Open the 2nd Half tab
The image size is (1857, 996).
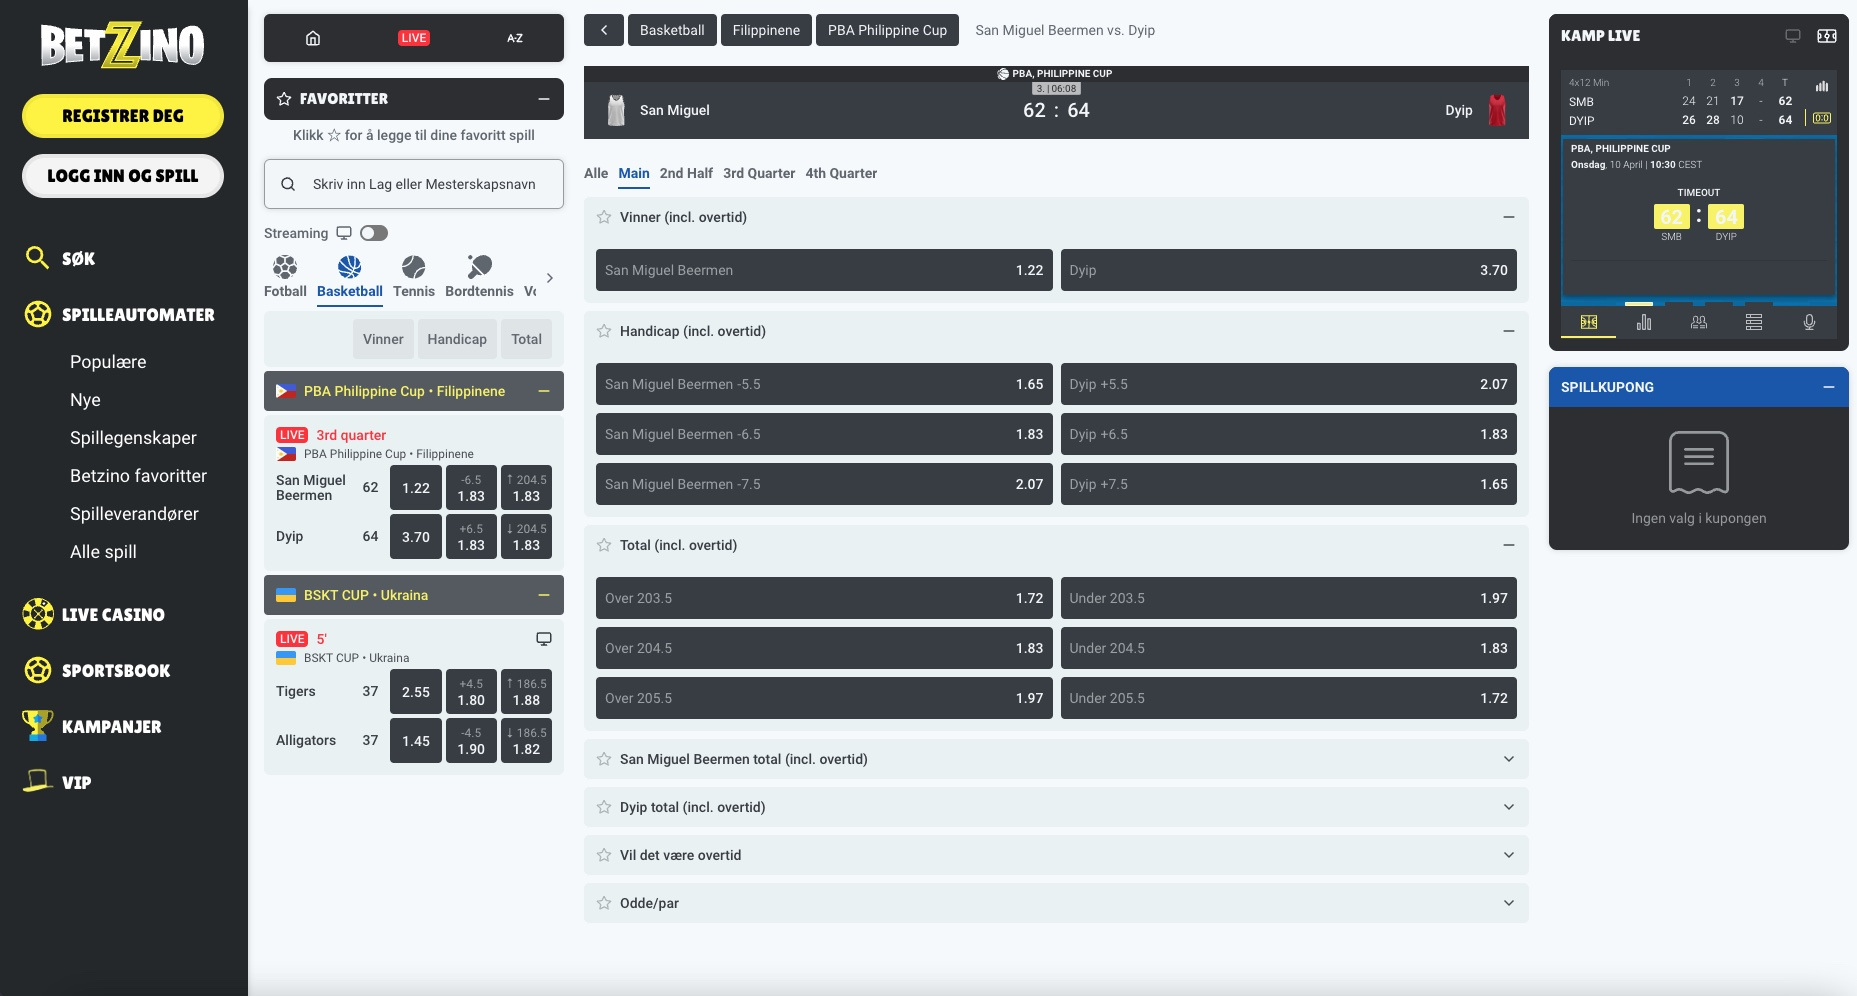[686, 173]
